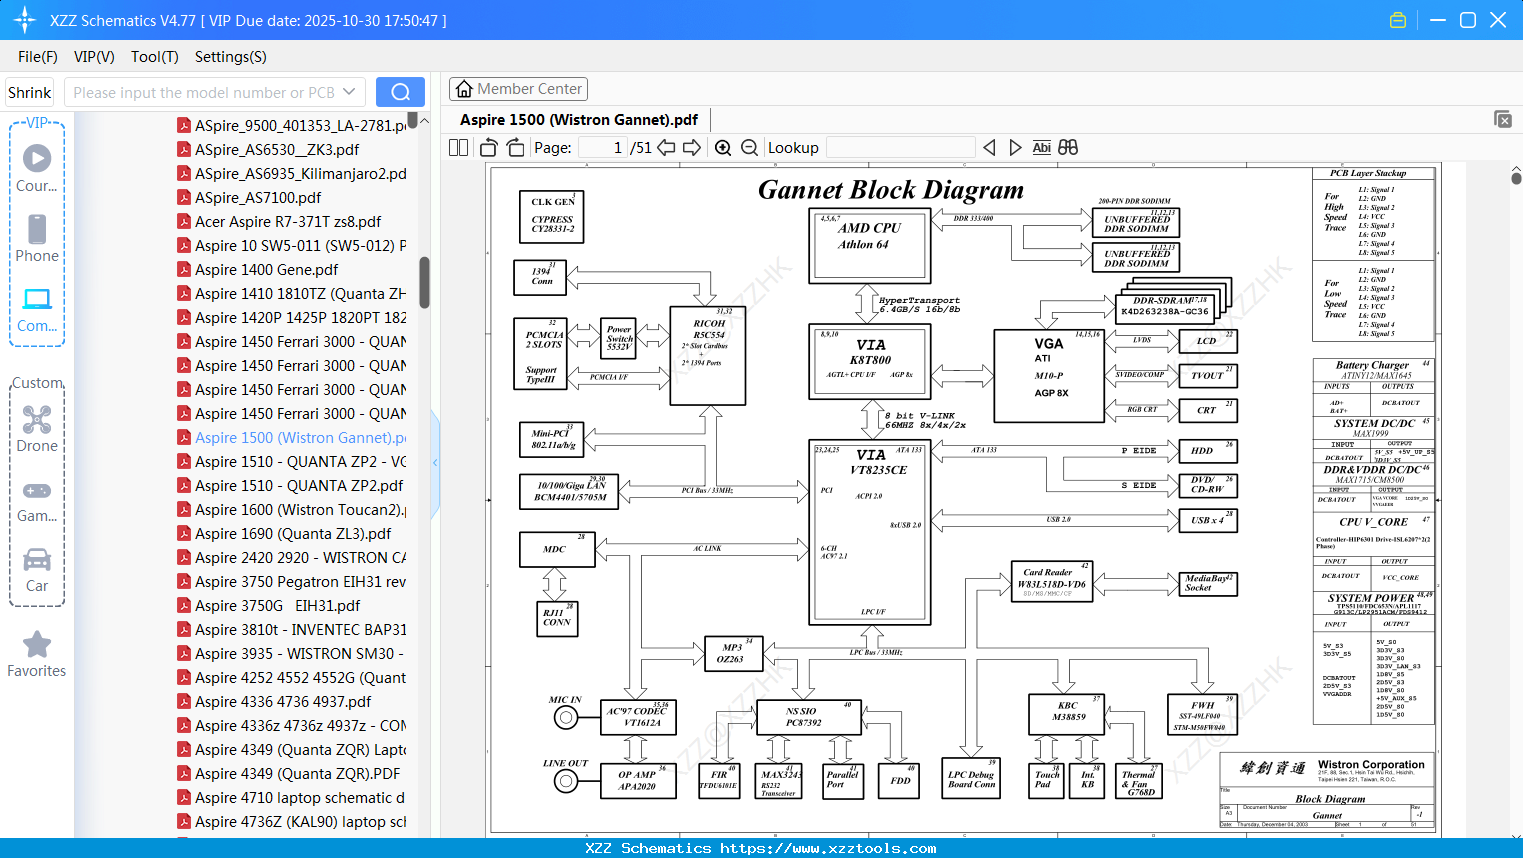Viewport: 1523px width, 858px height.
Task: Click the Page number input field
Action: pyautogui.click(x=603, y=147)
